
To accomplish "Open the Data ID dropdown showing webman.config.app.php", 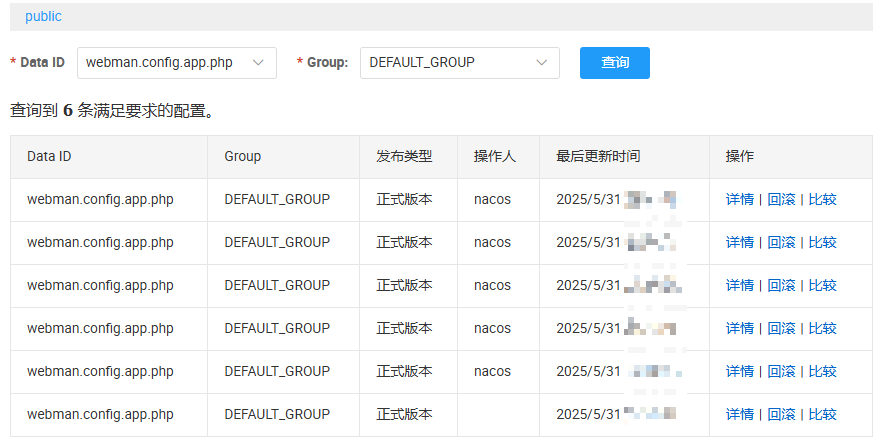I will (x=176, y=63).
